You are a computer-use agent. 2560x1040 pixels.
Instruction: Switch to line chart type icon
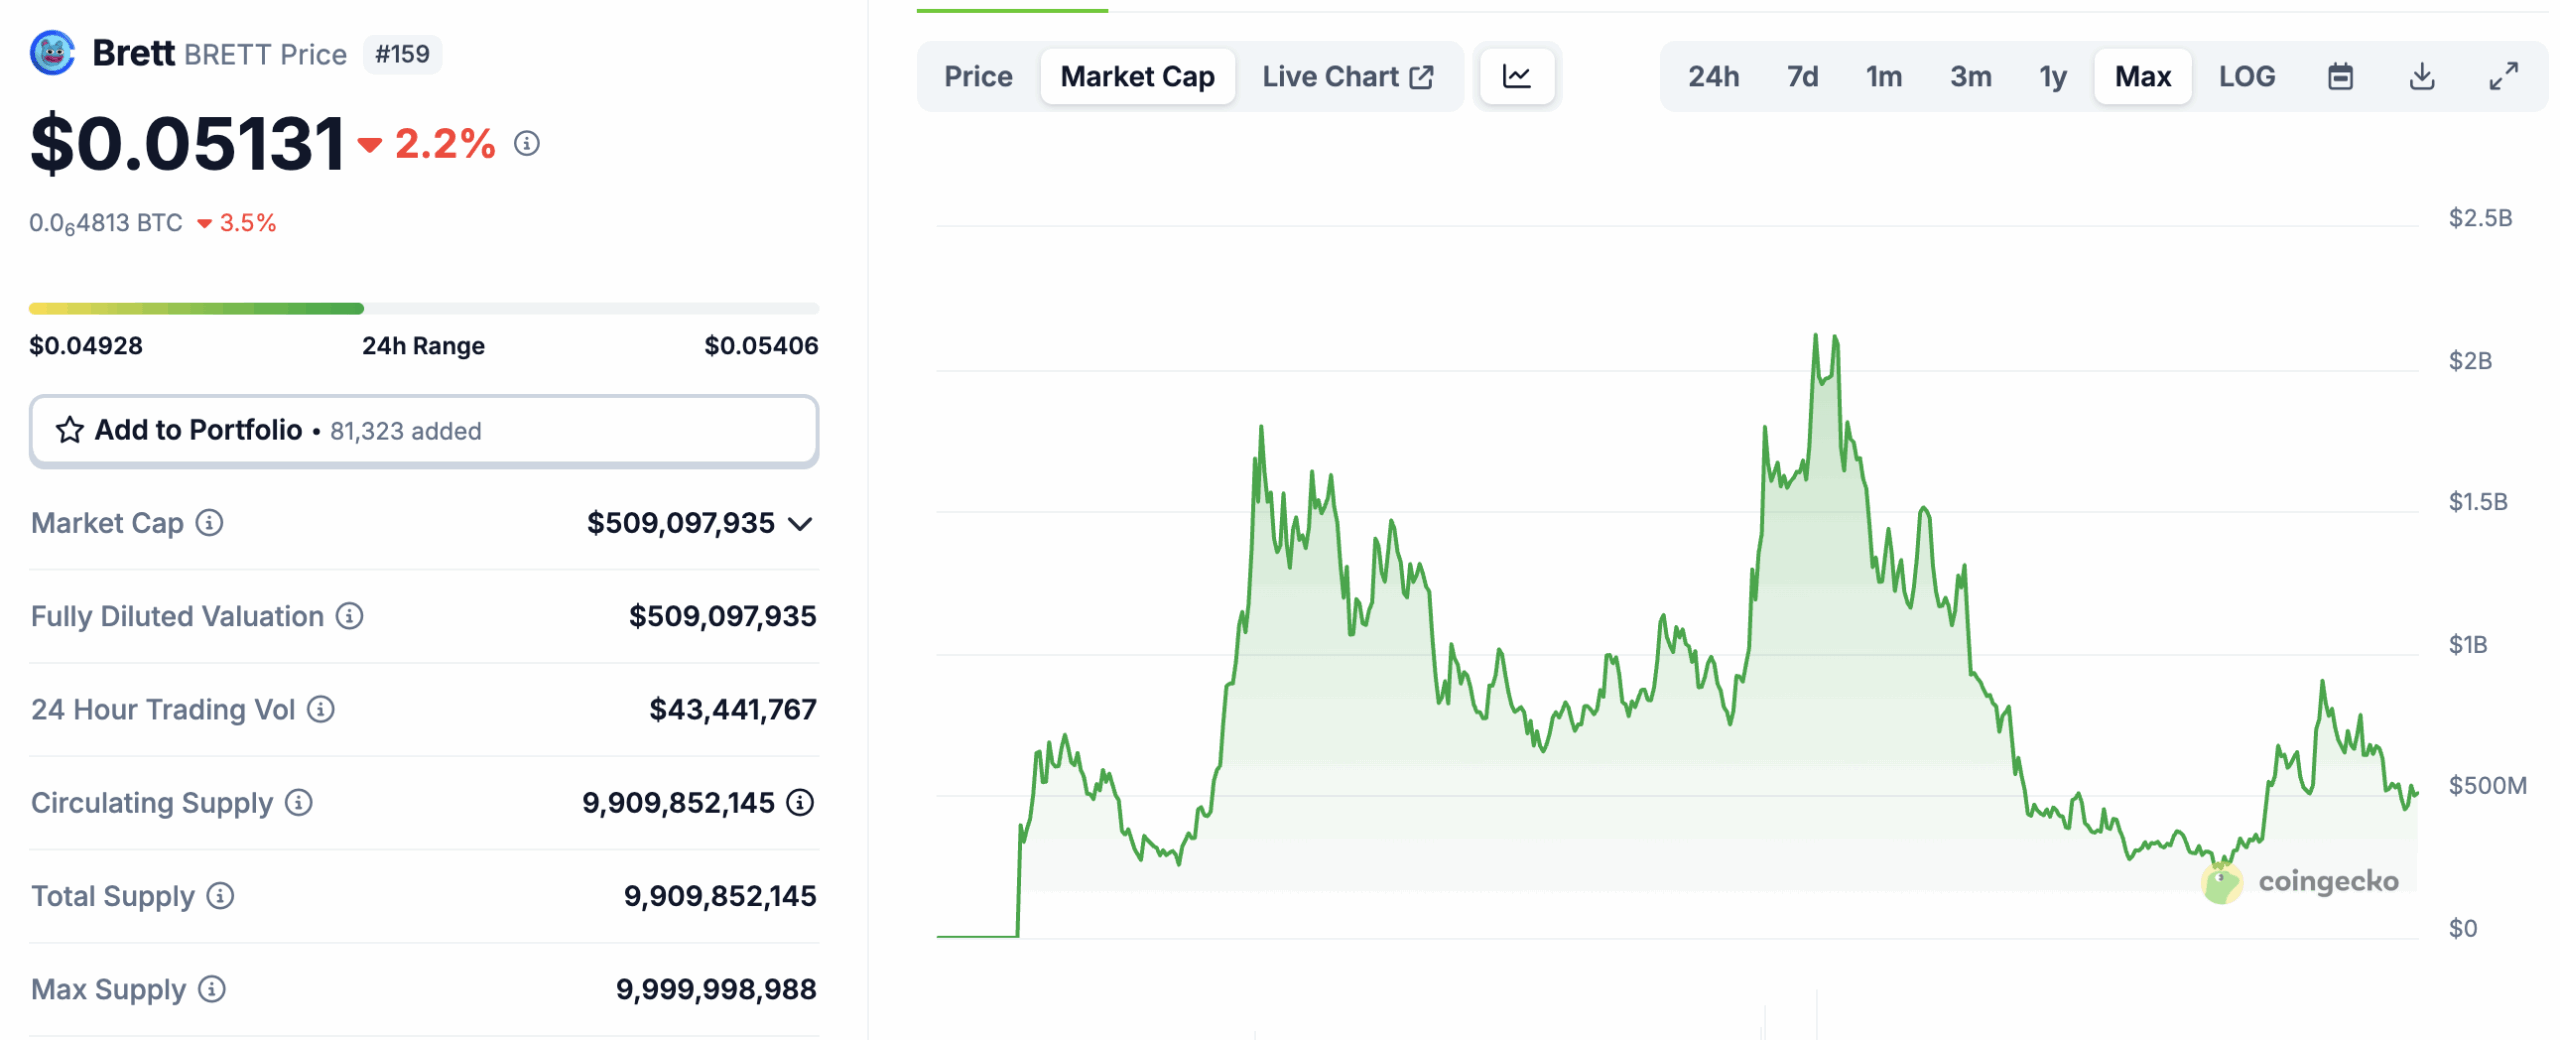(1516, 76)
